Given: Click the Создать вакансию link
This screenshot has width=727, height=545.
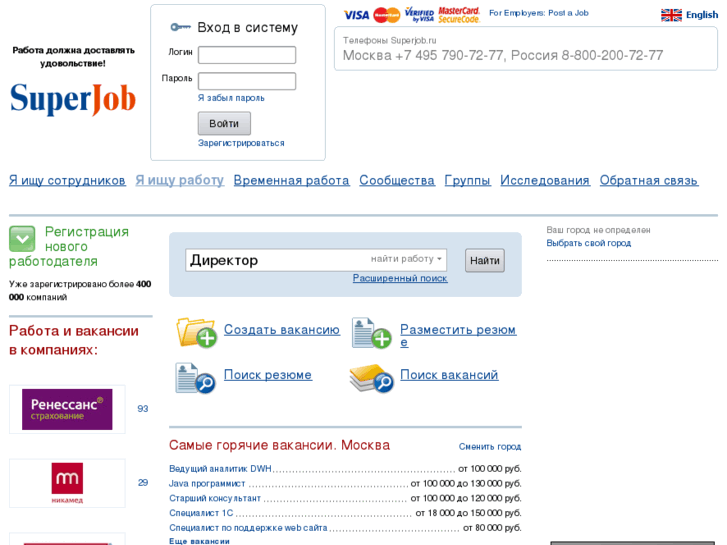Looking at the screenshot, I should click(282, 329).
